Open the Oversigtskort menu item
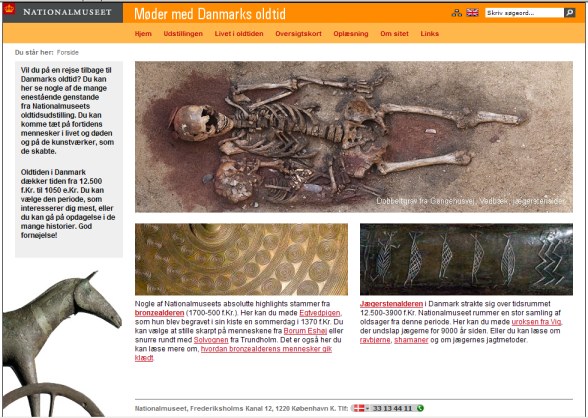Screen dimensions: 588x418 point(298,34)
